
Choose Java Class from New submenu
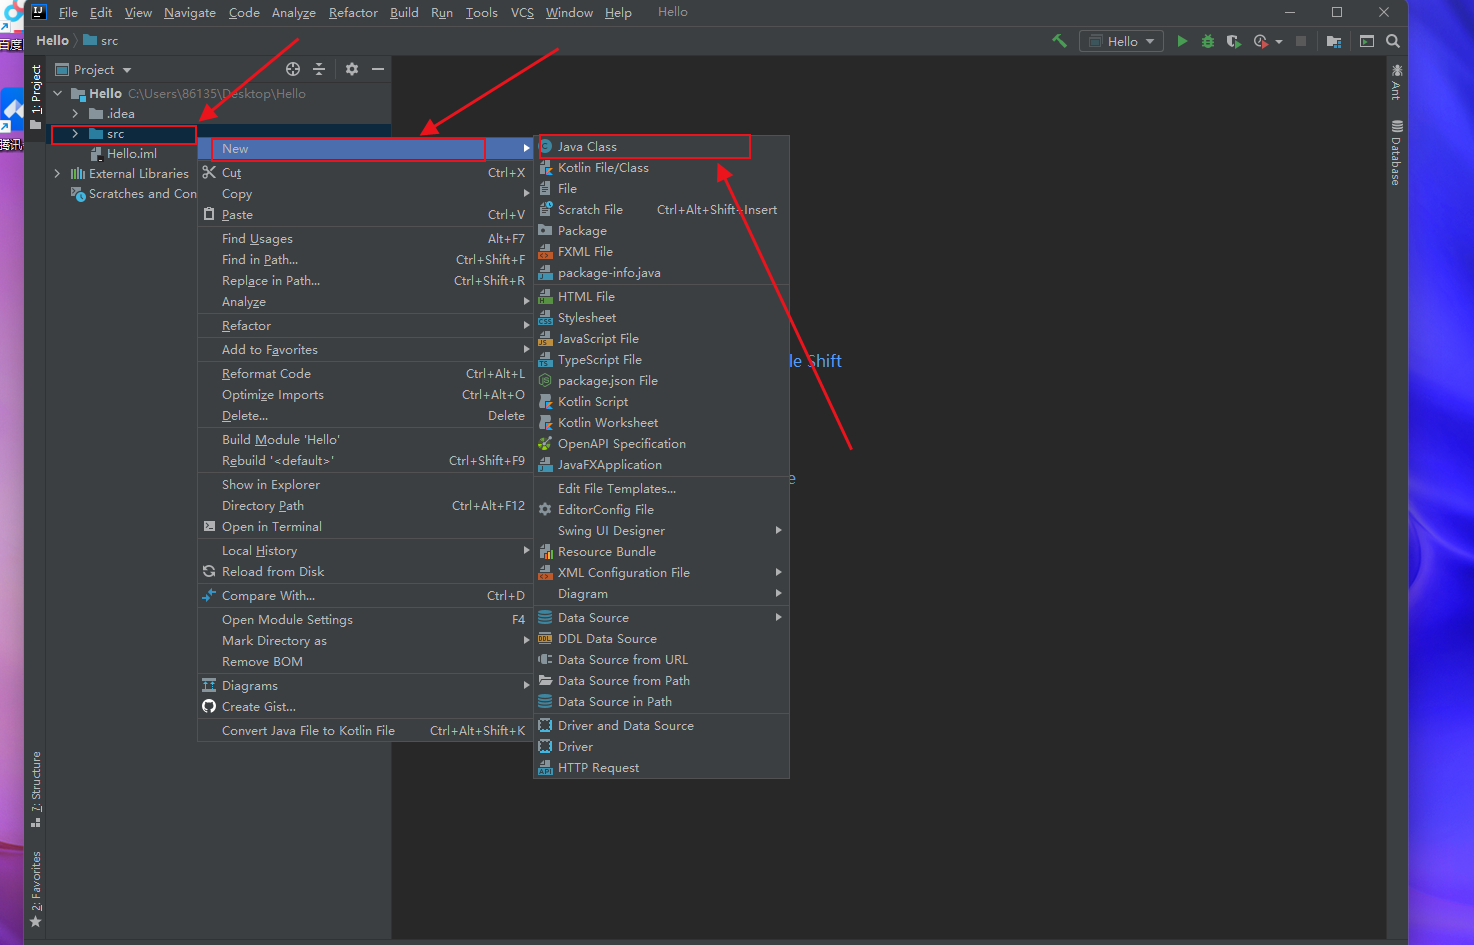point(661,147)
